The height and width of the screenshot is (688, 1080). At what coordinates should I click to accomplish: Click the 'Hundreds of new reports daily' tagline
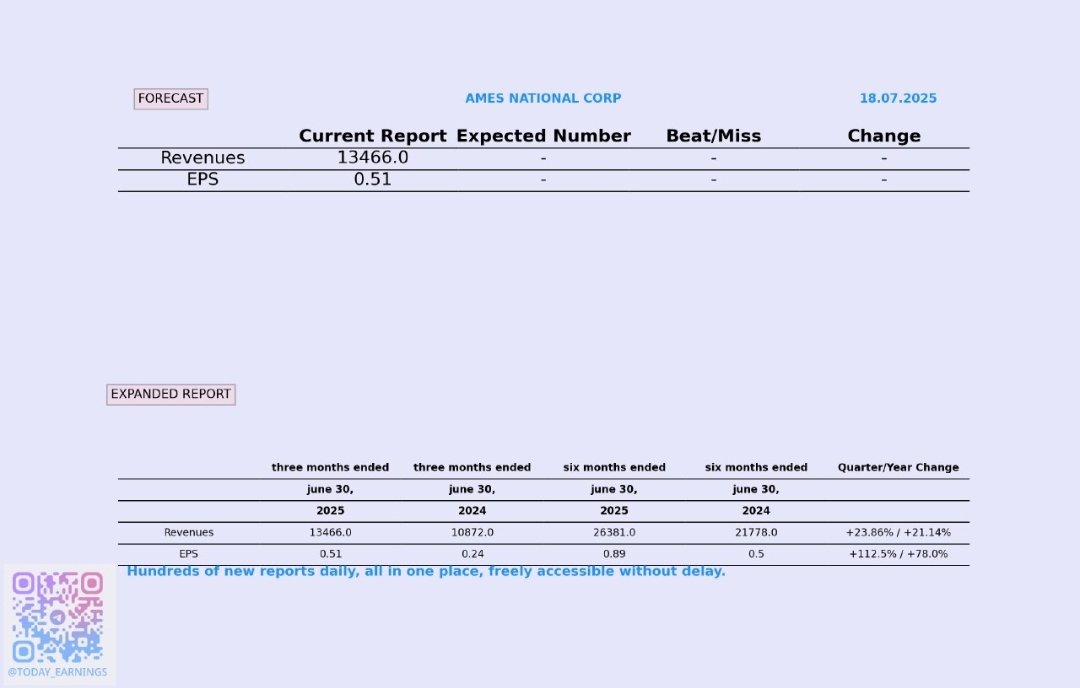(426, 572)
